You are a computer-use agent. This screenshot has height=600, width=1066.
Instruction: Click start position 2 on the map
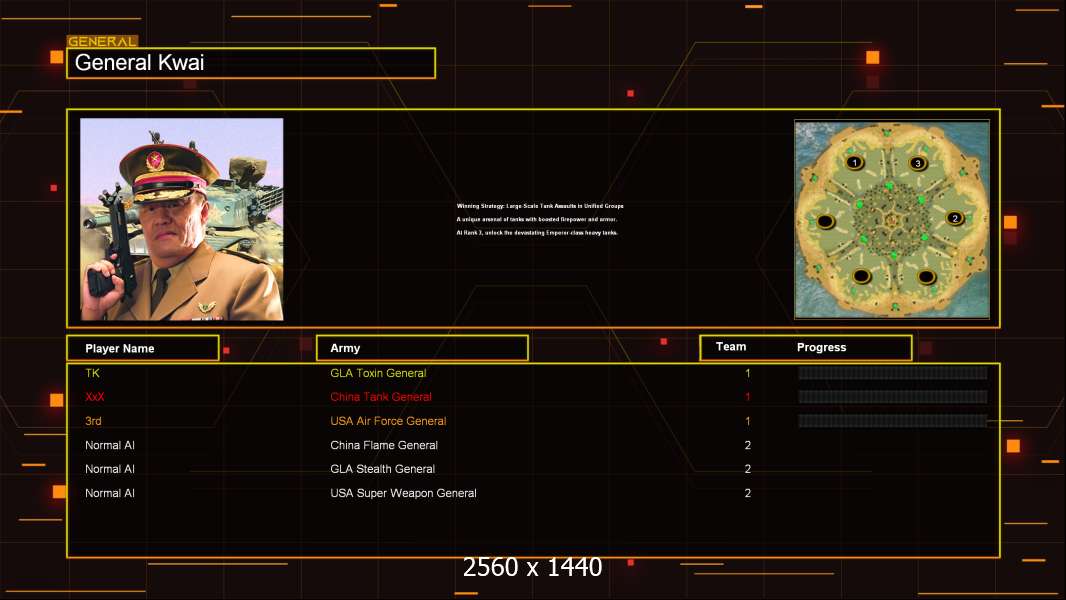tap(954, 218)
